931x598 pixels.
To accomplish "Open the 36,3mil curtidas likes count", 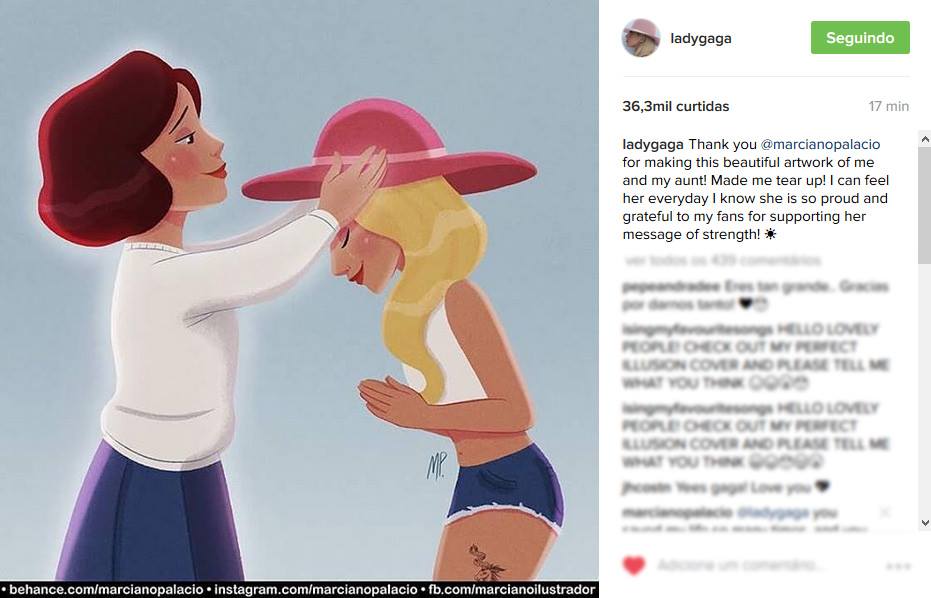I will click(676, 106).
